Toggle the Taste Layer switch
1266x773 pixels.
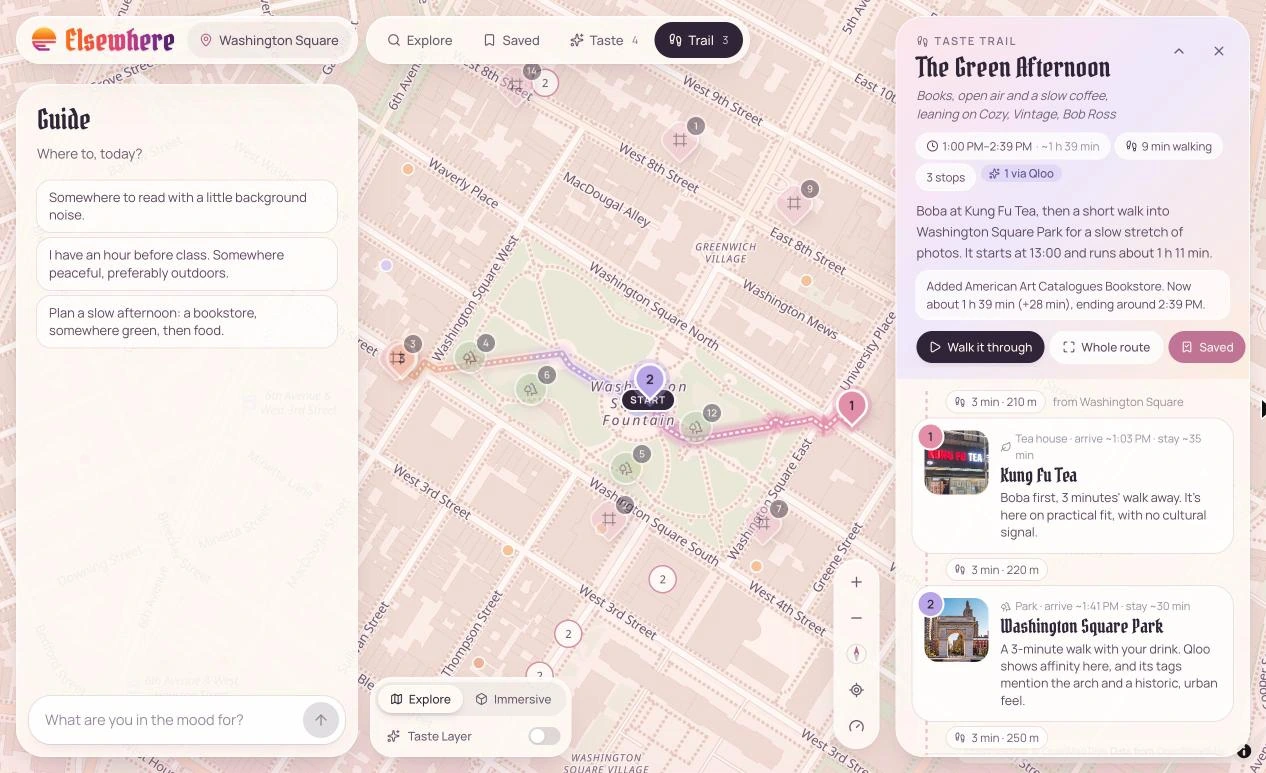click(544, 736)
